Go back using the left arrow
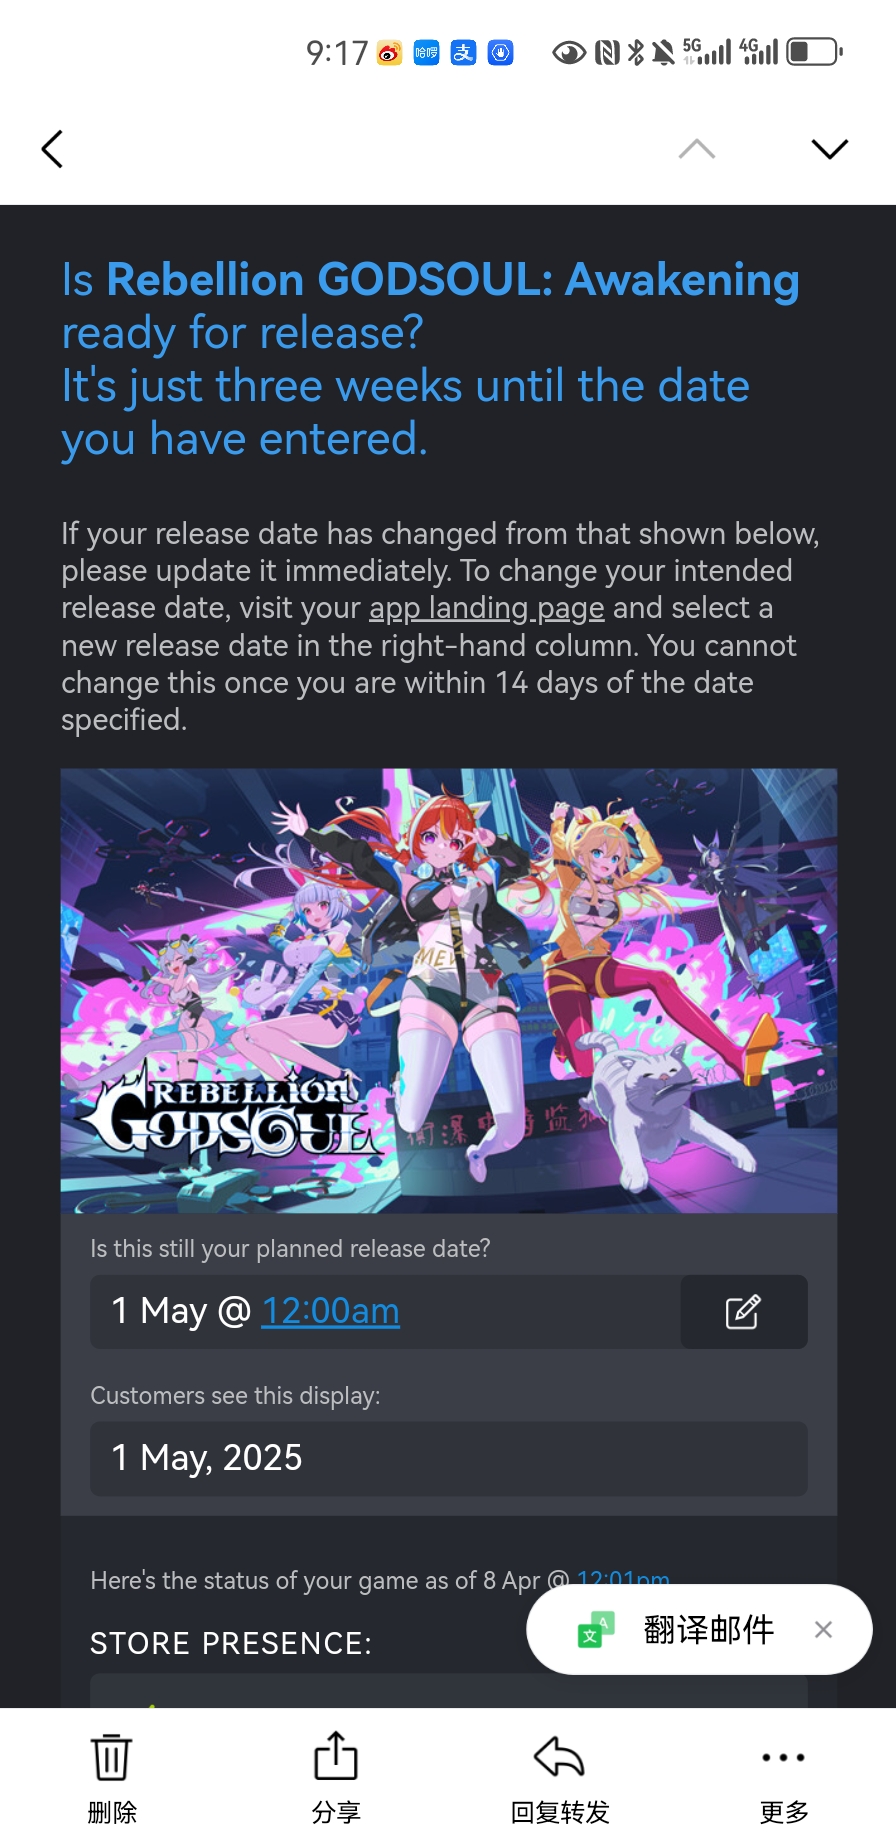Screen dimensions: 896x1848 pyautogui.click(x=53, y=149)
